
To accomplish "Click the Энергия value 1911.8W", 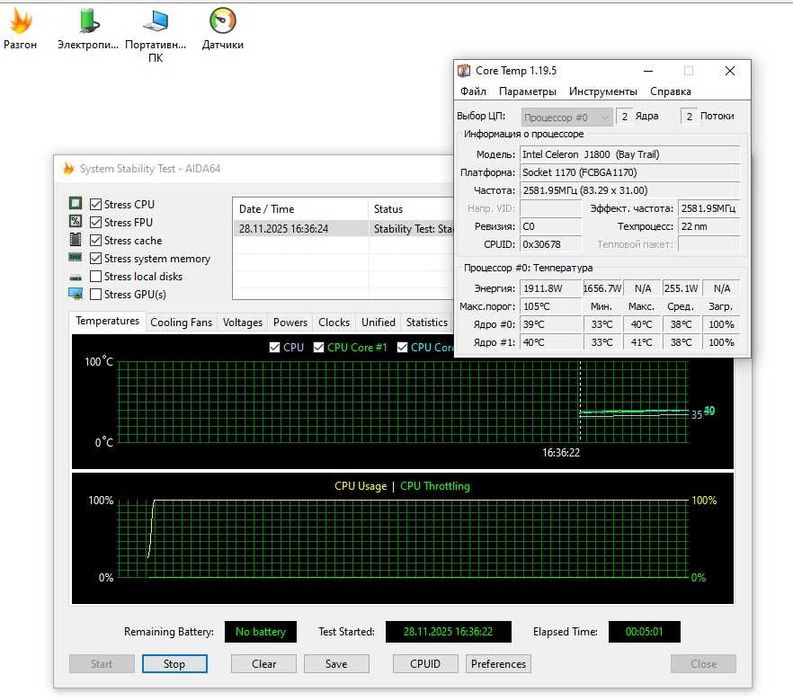I will pyautogui.click(x=551, y=288).
